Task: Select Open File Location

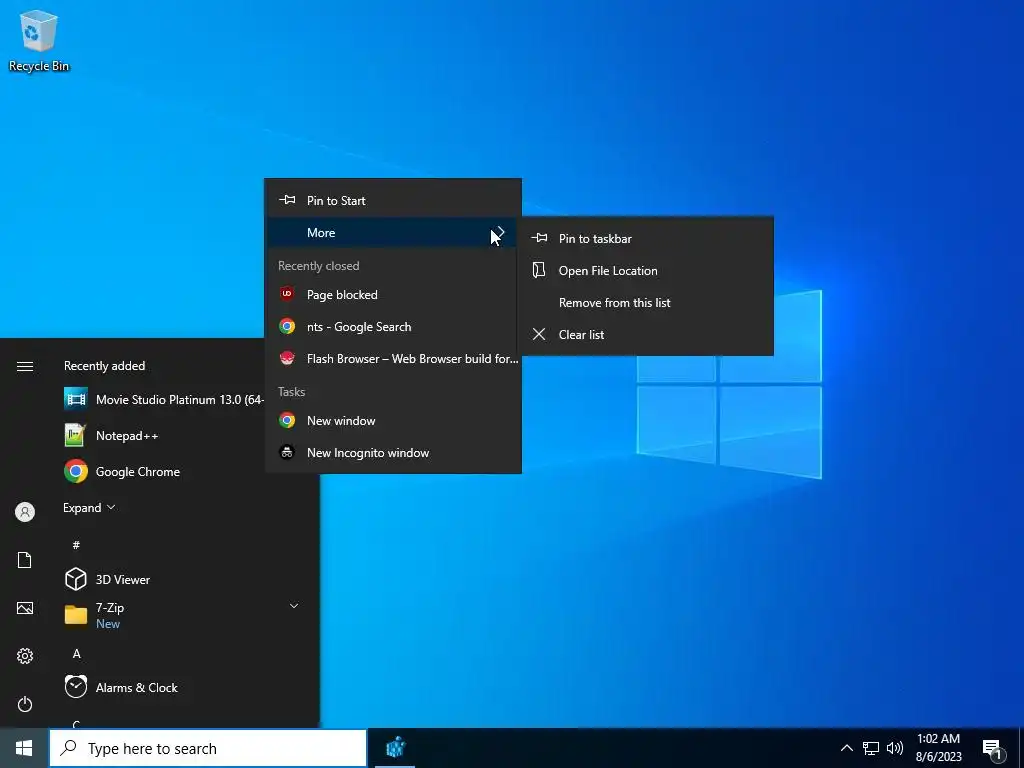Action: (647, 270)
